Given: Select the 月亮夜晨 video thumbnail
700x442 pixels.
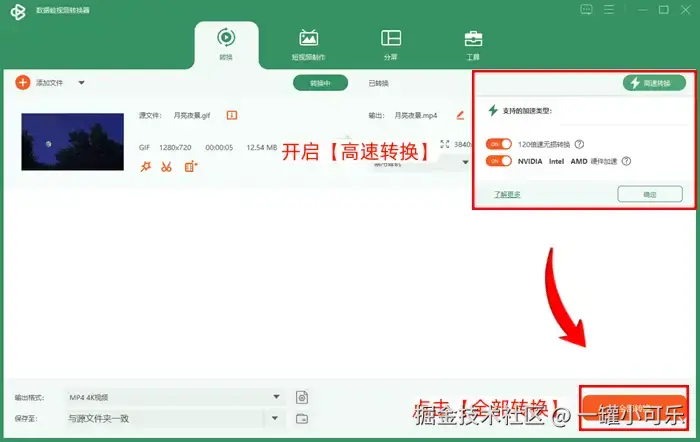Looking at the screenshot, I should (x=72, y=142).
